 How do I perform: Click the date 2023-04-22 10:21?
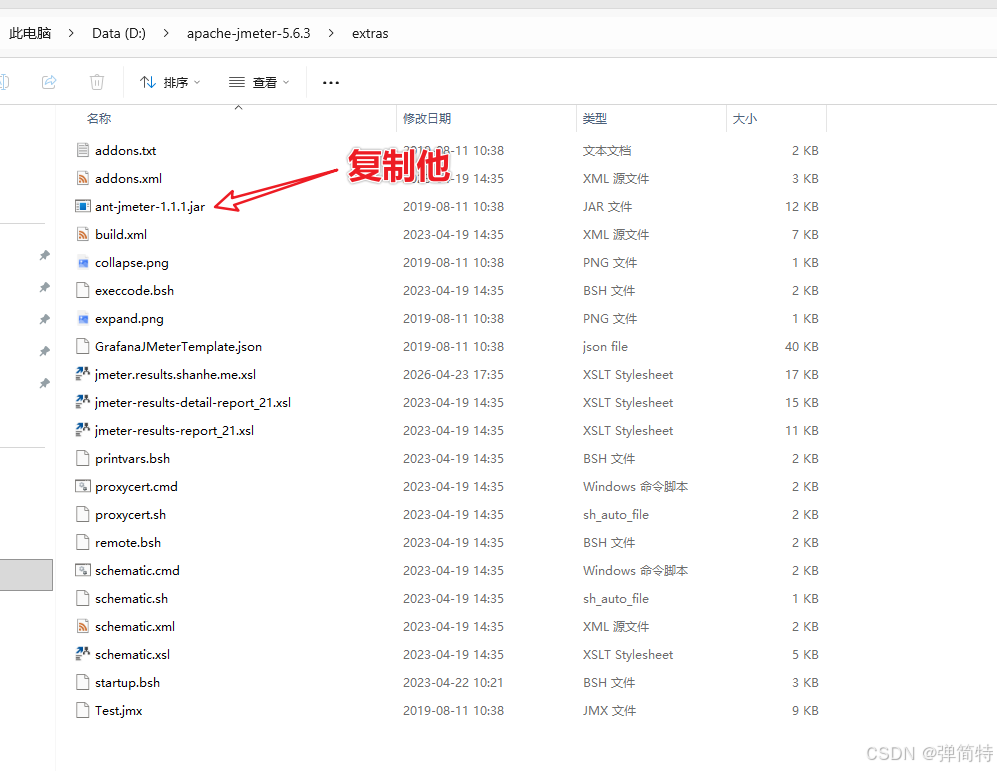pyautogui.click(x=453, y=682)
